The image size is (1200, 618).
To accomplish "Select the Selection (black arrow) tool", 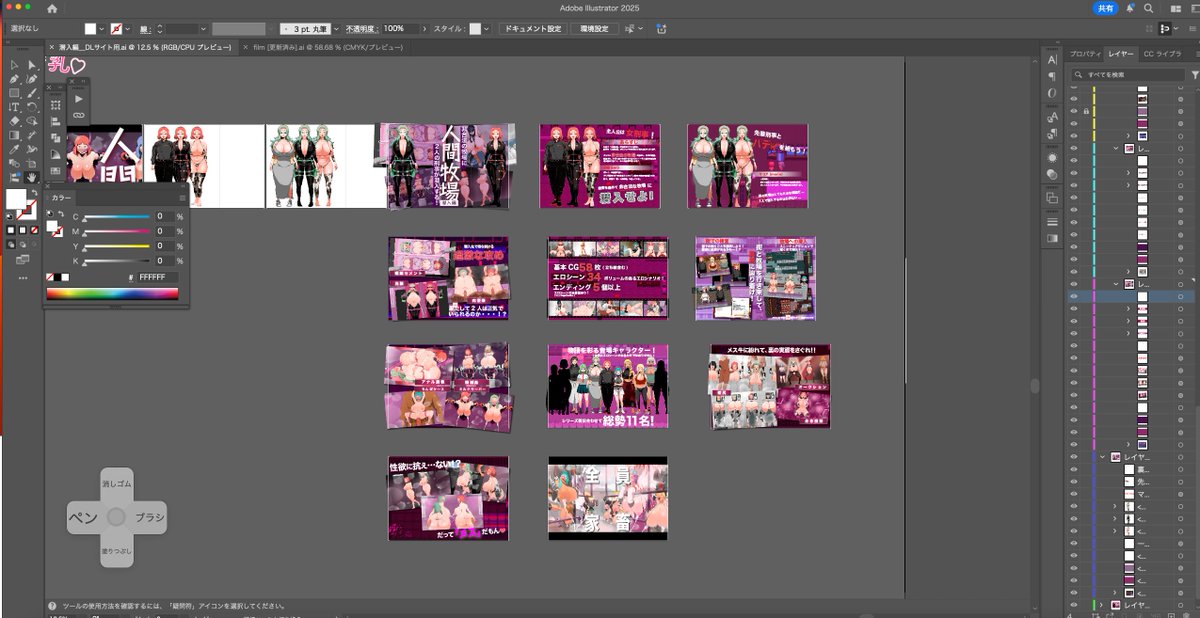I will point(14,65).
